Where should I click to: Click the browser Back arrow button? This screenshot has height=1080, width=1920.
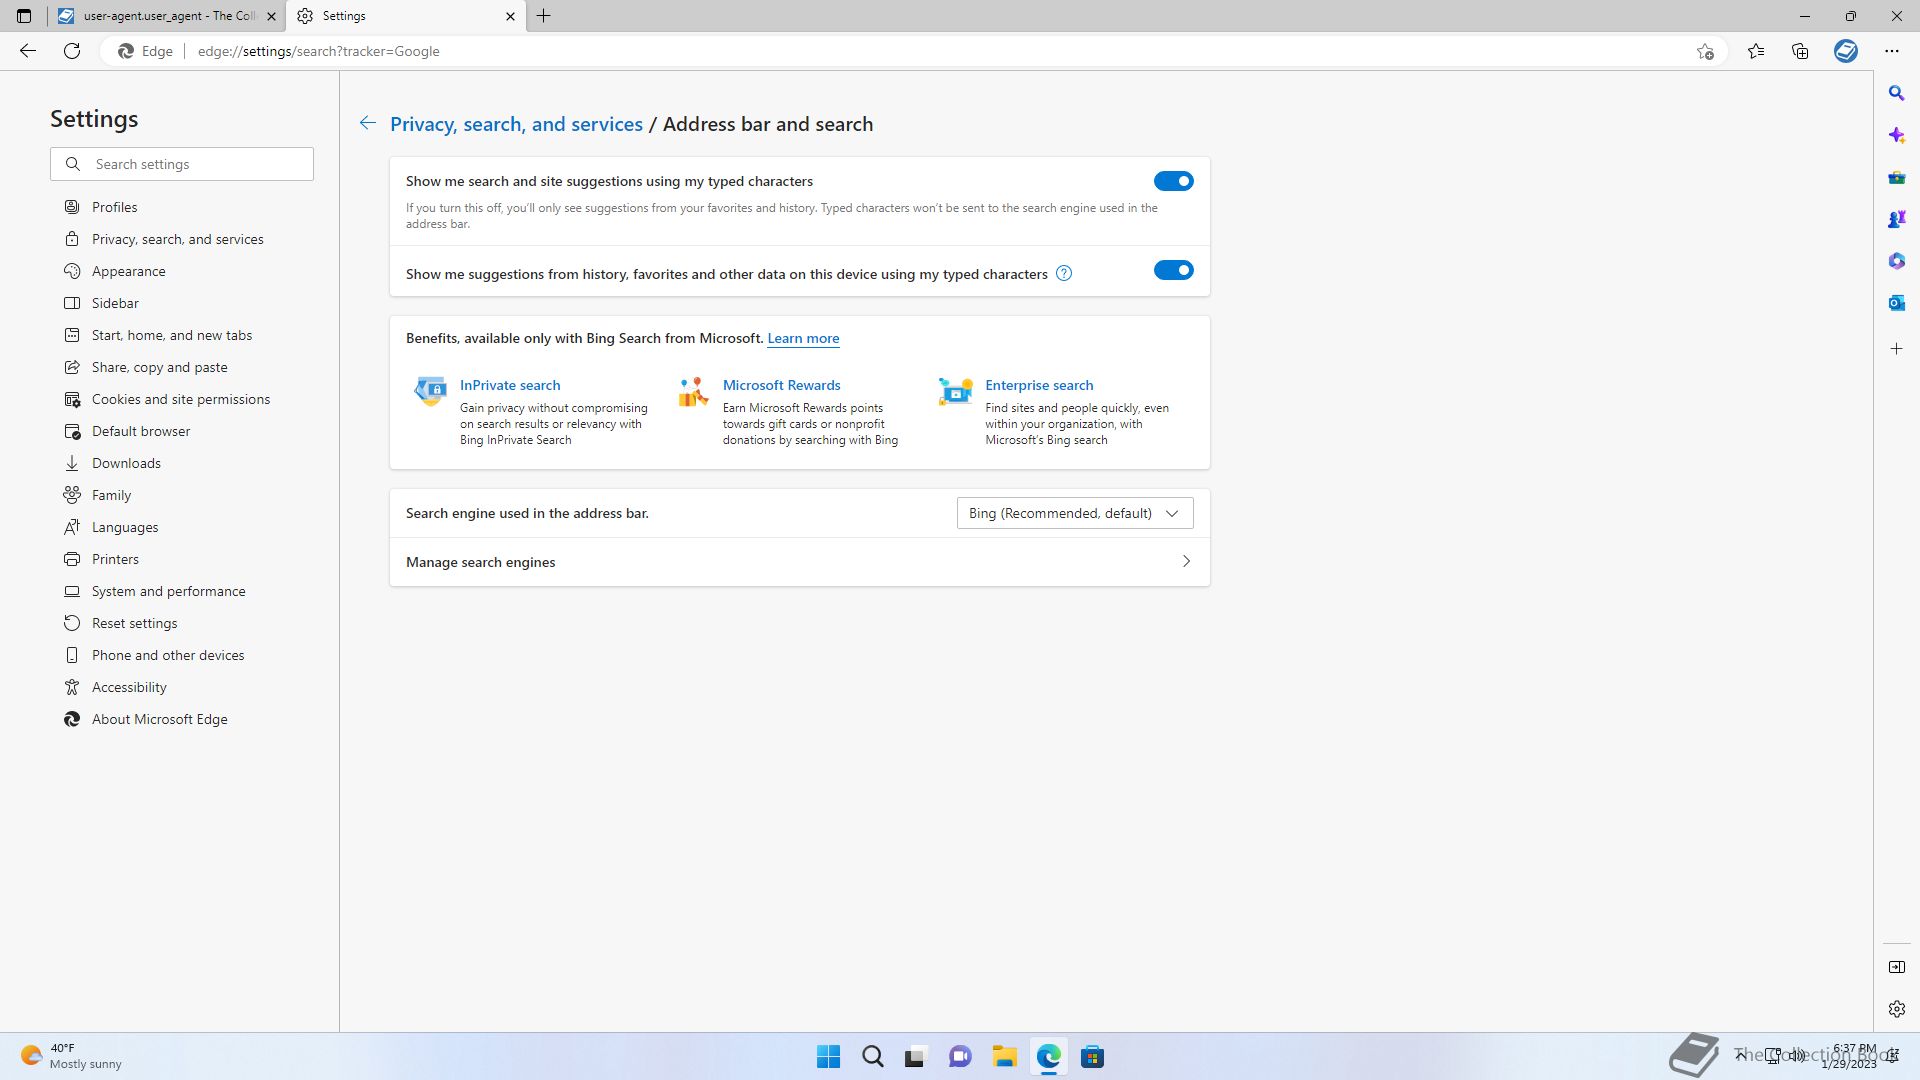[x=28, y=51]
